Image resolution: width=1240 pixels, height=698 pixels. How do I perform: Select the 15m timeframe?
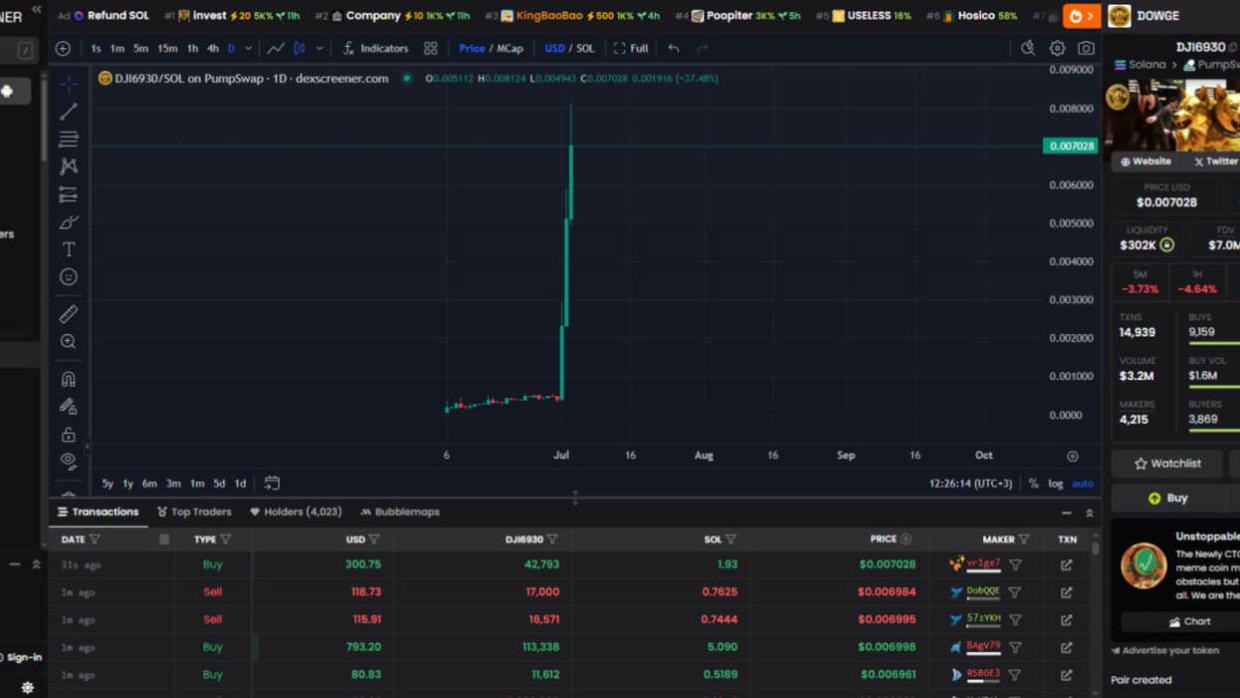pyautogui.click(x=167, y=48)
